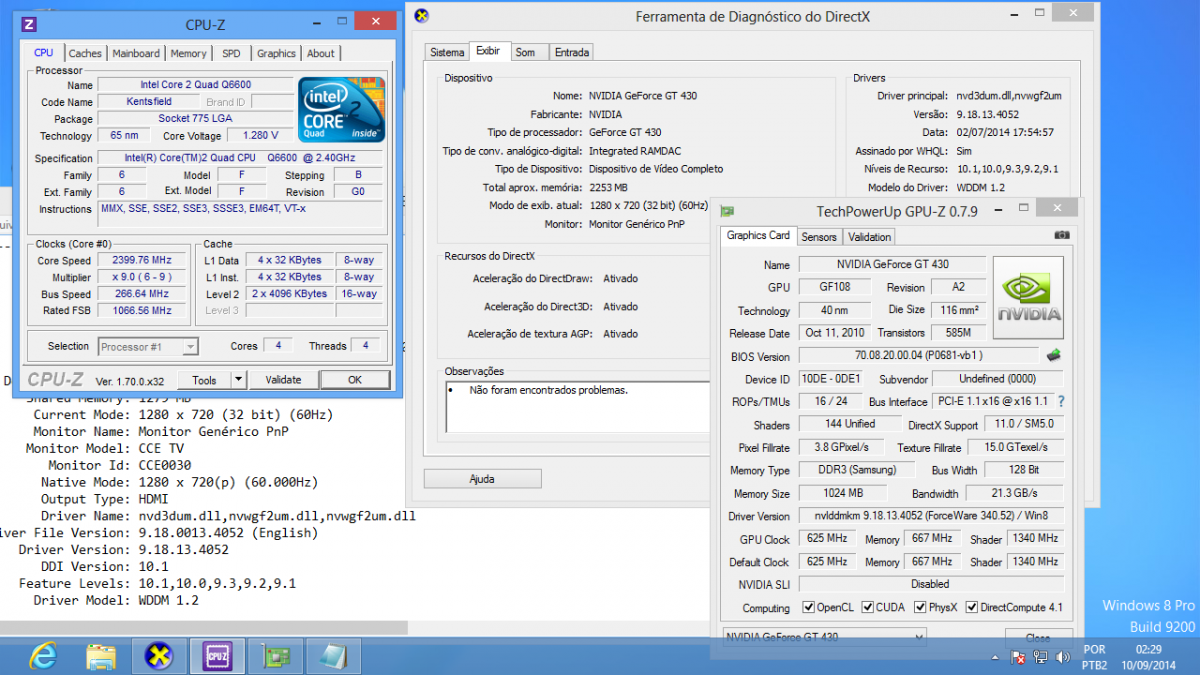
Task: Expand the Tools dropdown arrow in CPU-Z
Action: [x=238, y=380]
